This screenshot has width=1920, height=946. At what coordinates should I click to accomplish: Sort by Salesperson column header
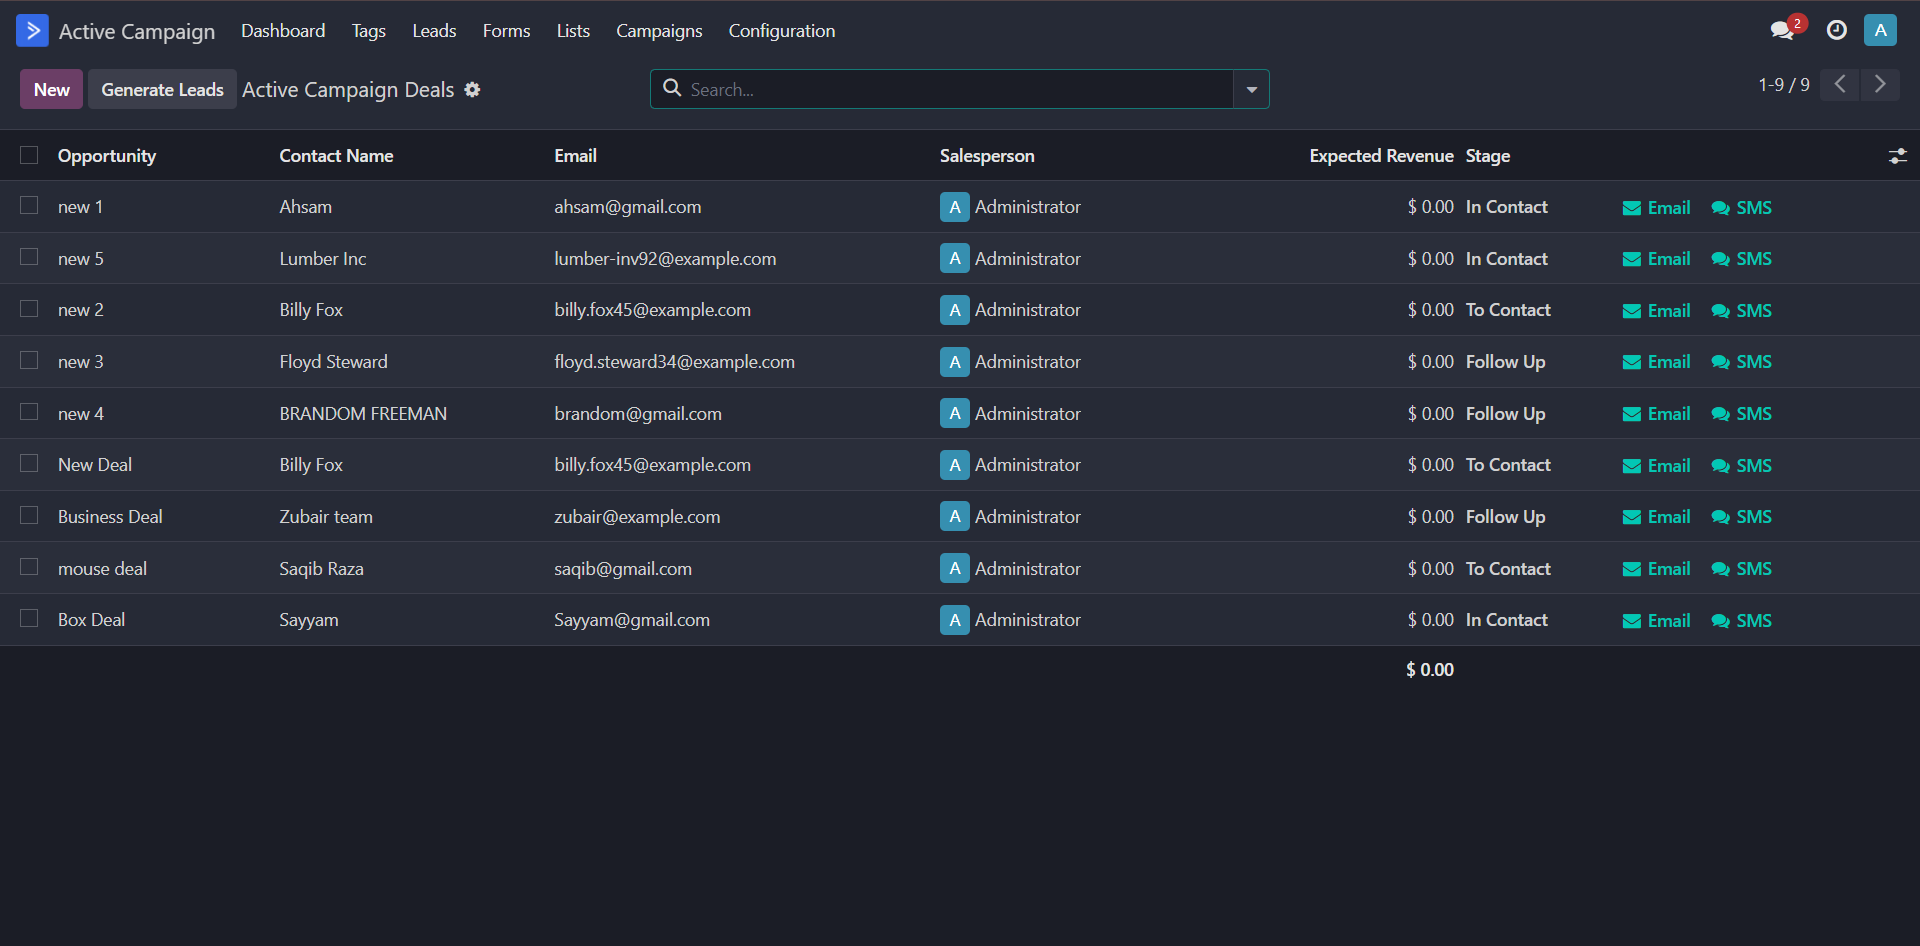[x=987, y=156]
